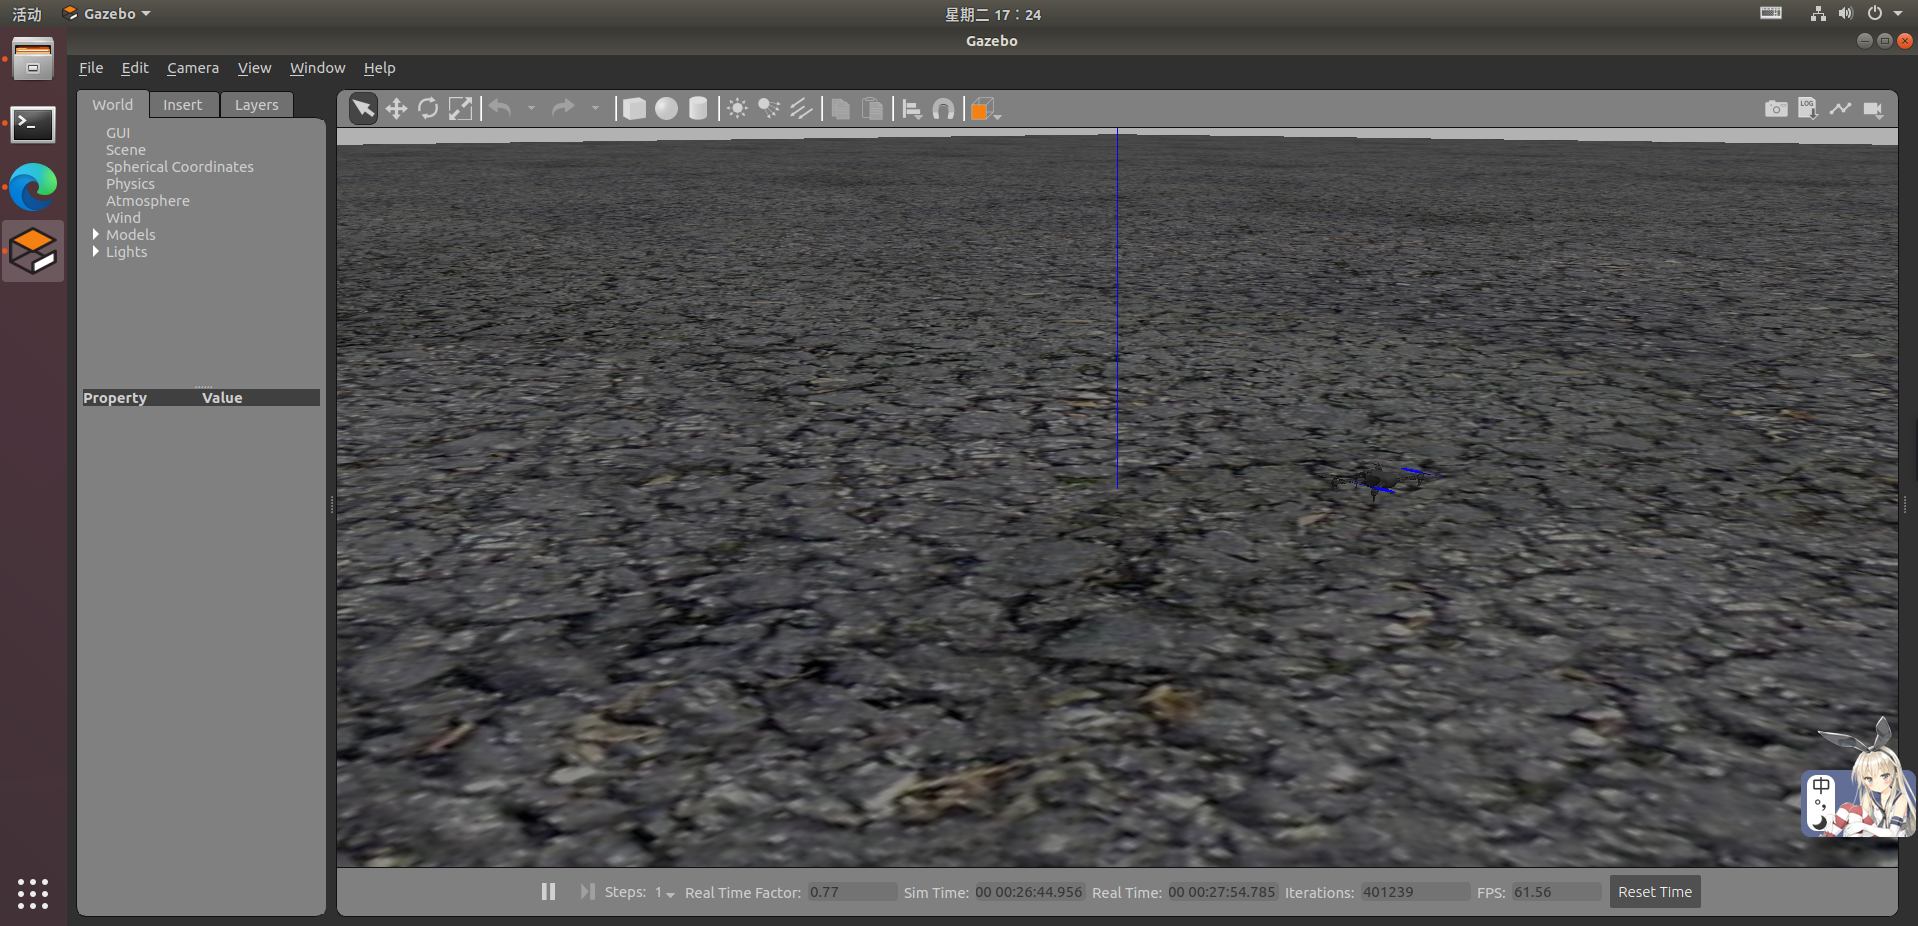This screenshot has width=1918, height=926.
Task: Expand the Models tree node
Action: coord(96,234)
